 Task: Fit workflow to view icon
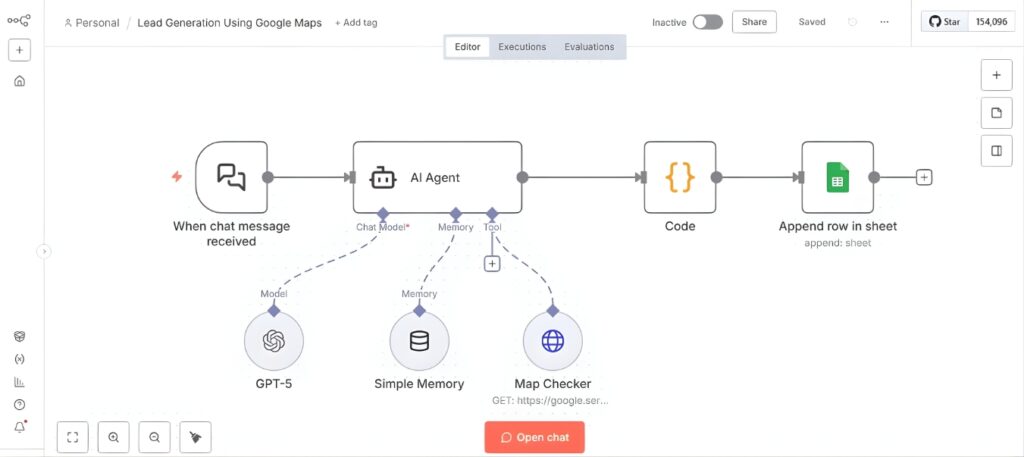73,437
